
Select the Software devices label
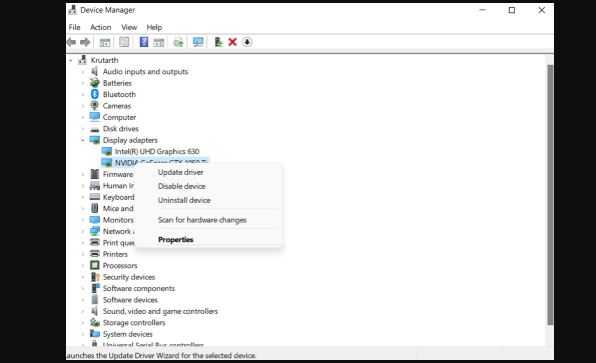pyautogui.click(x=130, y=300)
